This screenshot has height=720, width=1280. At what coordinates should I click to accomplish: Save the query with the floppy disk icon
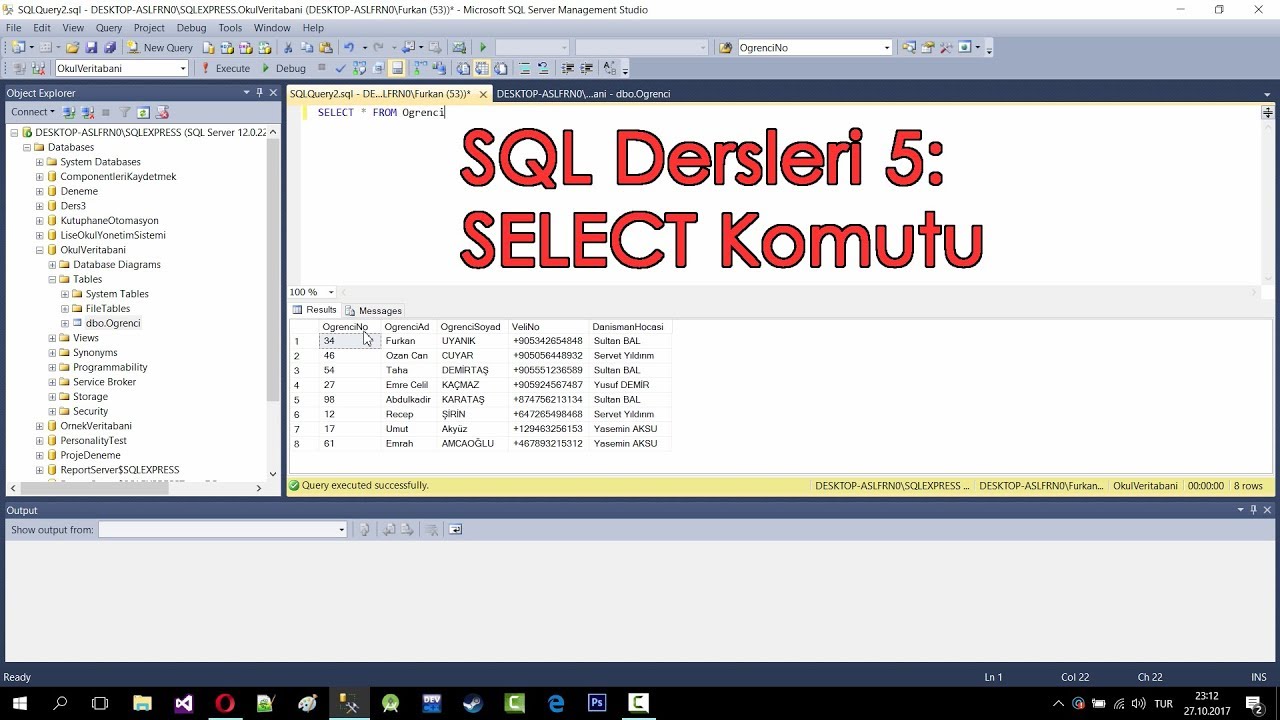point(91,47)
